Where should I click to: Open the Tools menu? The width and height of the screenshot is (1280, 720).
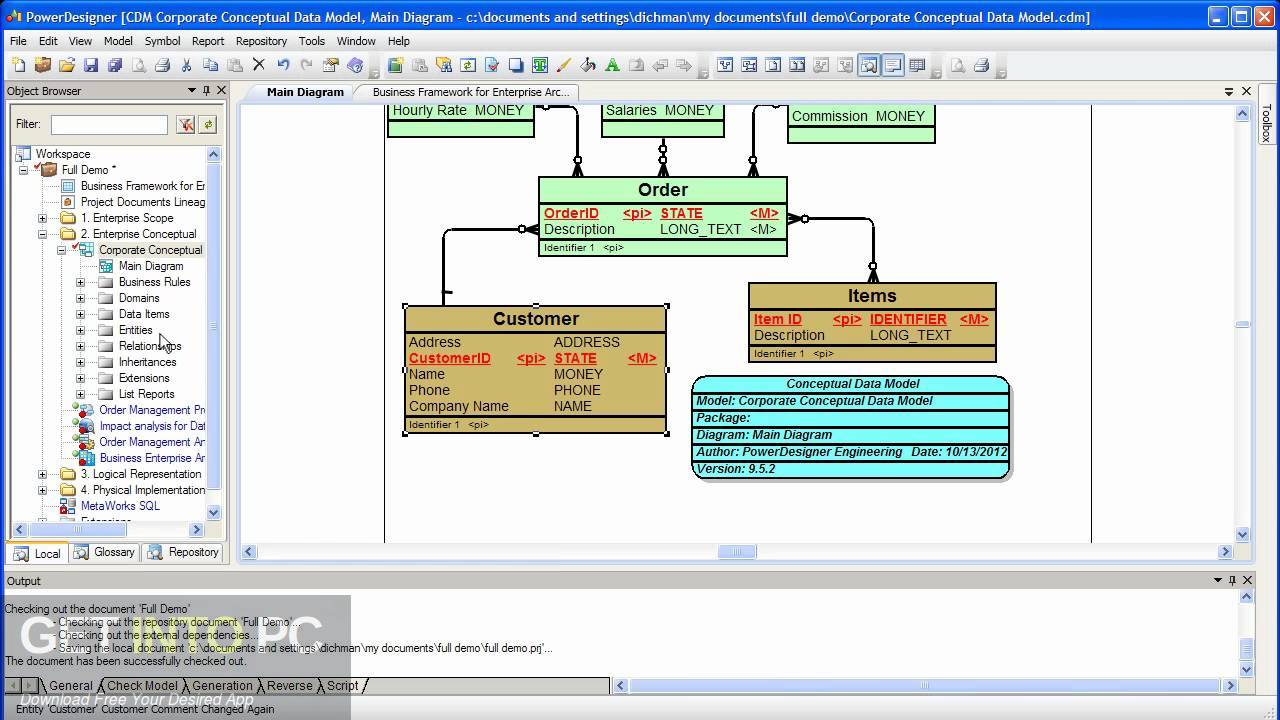pyautogui.click(x=312, y=41)
